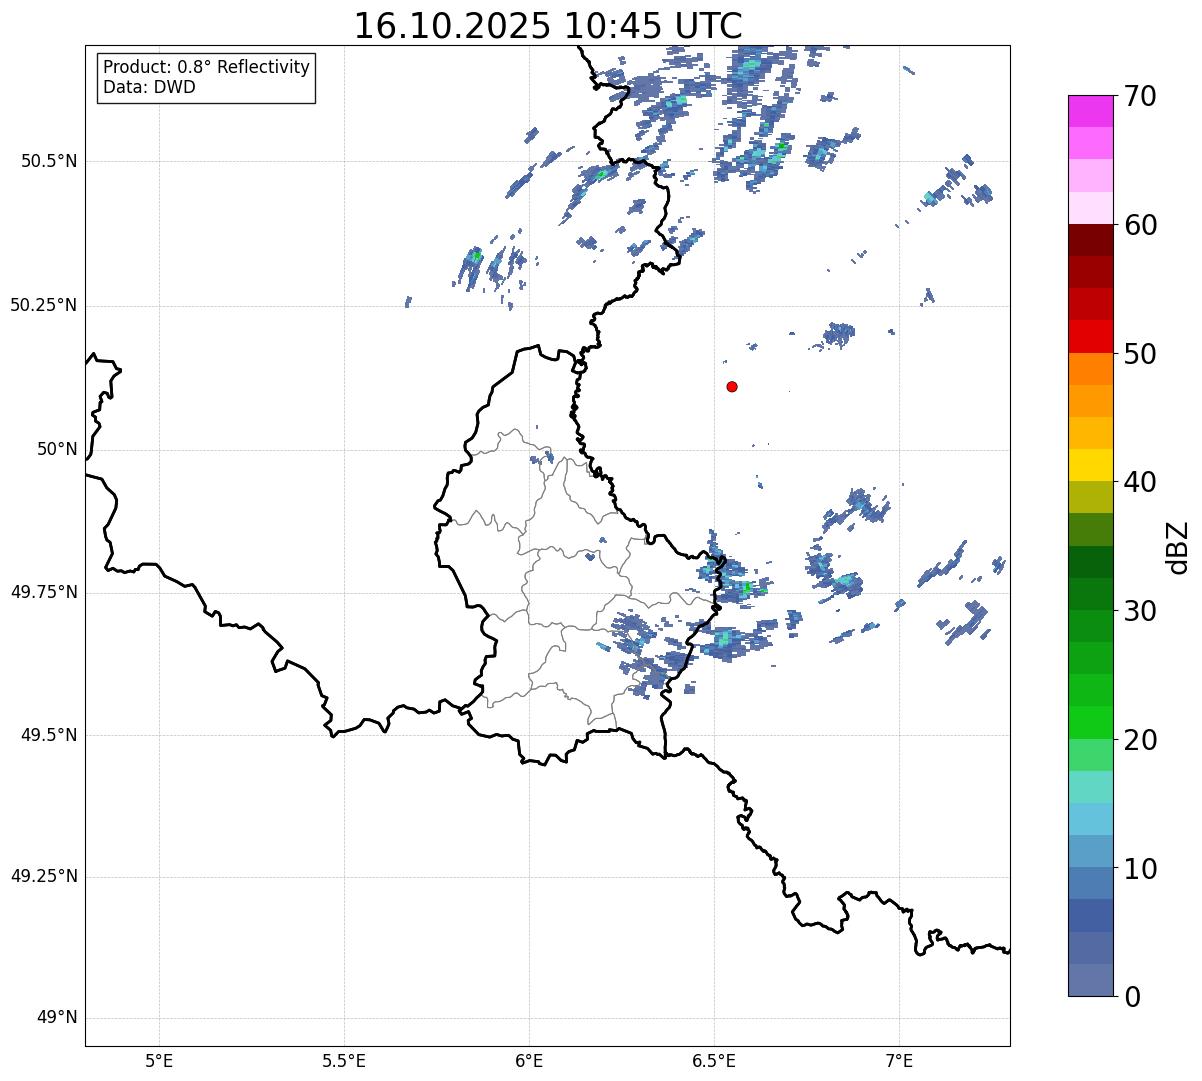Click the colorbar tick value 40

point(1140,482)
